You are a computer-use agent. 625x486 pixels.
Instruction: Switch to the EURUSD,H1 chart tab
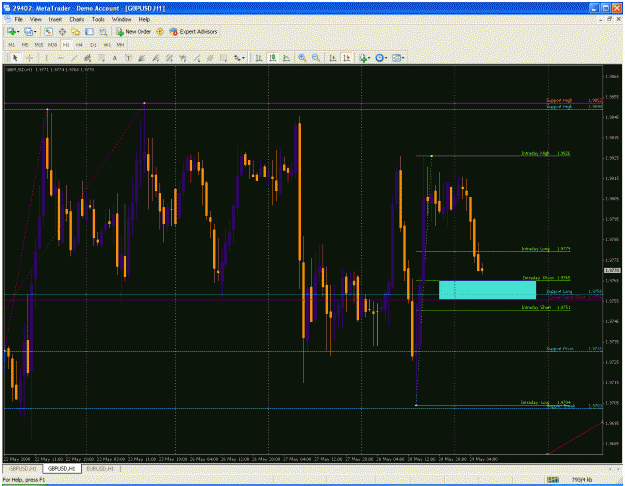100,469
